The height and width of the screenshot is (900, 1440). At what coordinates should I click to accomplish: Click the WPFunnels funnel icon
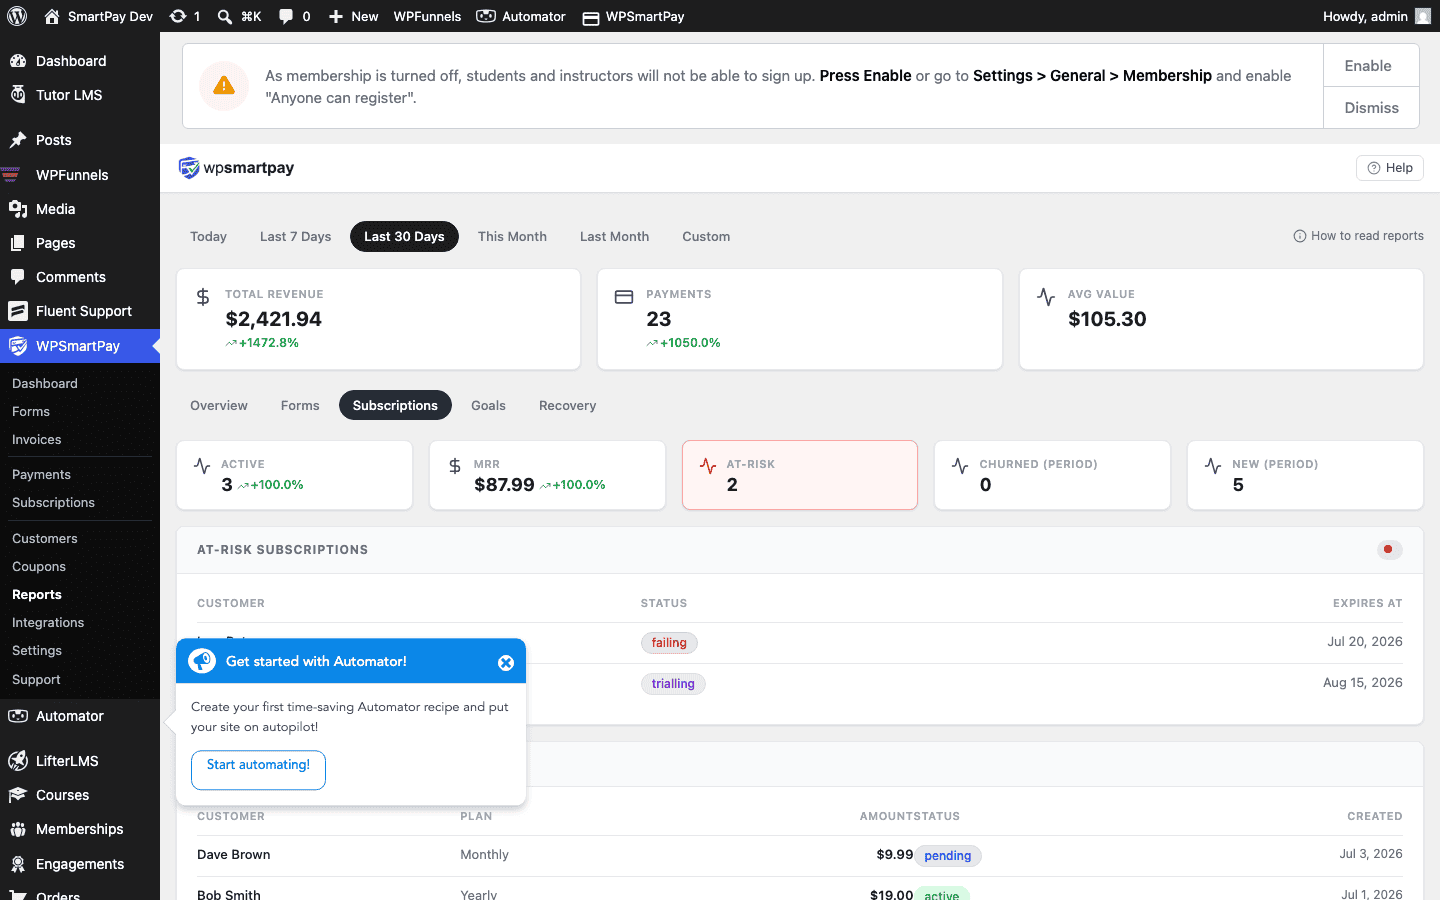click(11, 175)
